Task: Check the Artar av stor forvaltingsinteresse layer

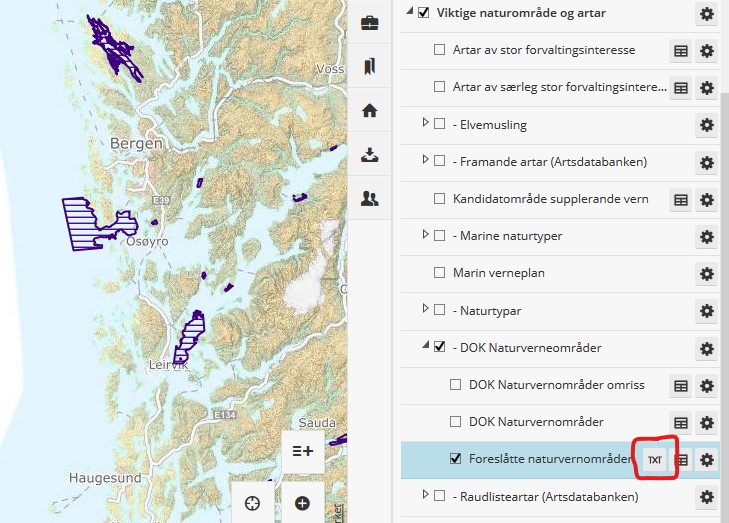Action: click(x=439, y=50)
